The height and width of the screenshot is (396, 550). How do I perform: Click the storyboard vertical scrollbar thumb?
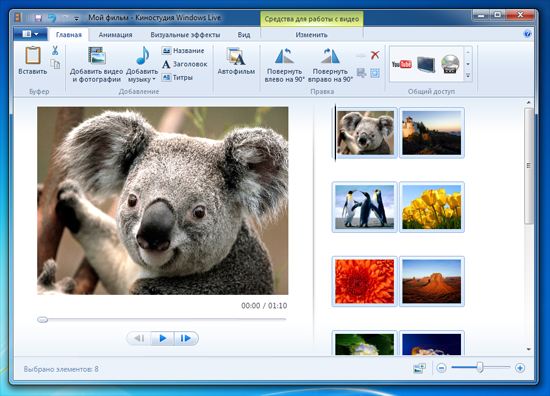point(529,166)
